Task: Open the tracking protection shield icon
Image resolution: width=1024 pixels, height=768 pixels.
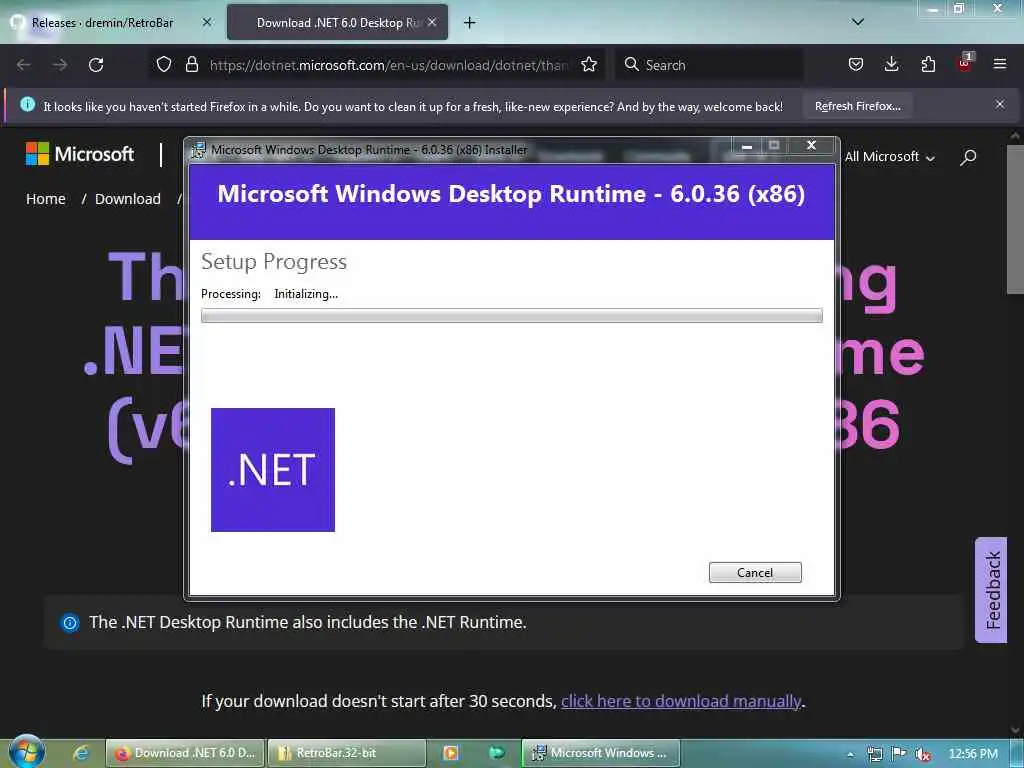Action: pos(164,65)
